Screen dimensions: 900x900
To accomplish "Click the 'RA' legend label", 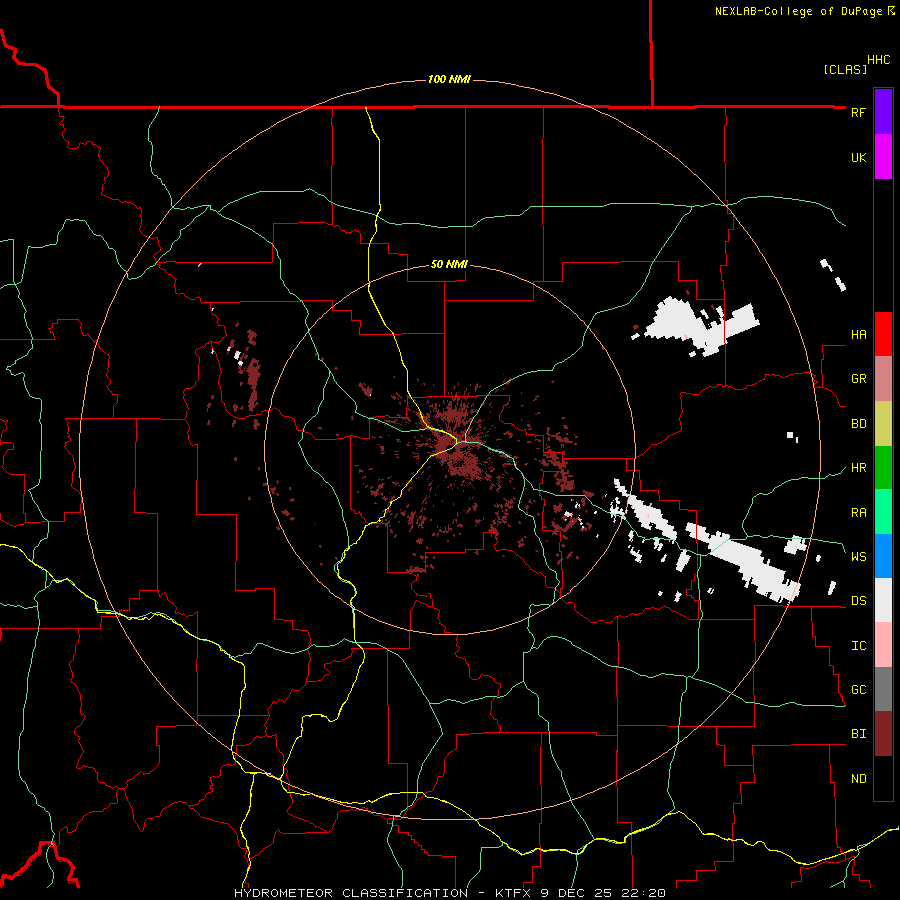I will point(858,513).
